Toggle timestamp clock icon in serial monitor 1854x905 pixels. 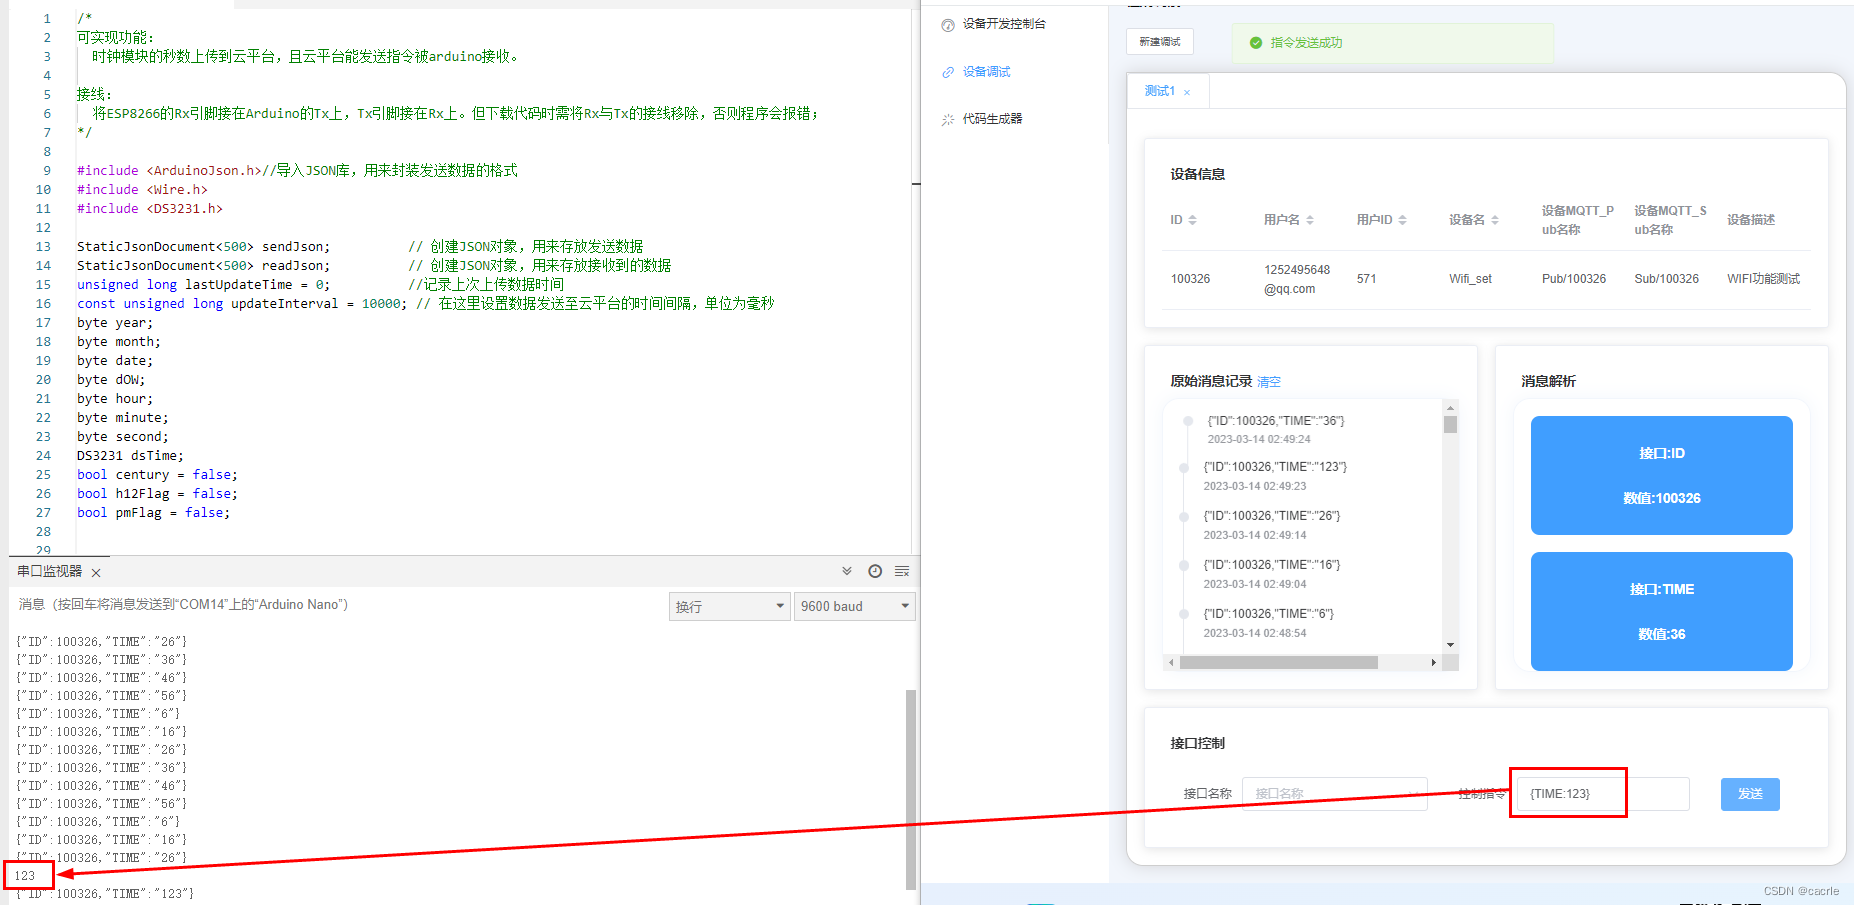point(875,571)
